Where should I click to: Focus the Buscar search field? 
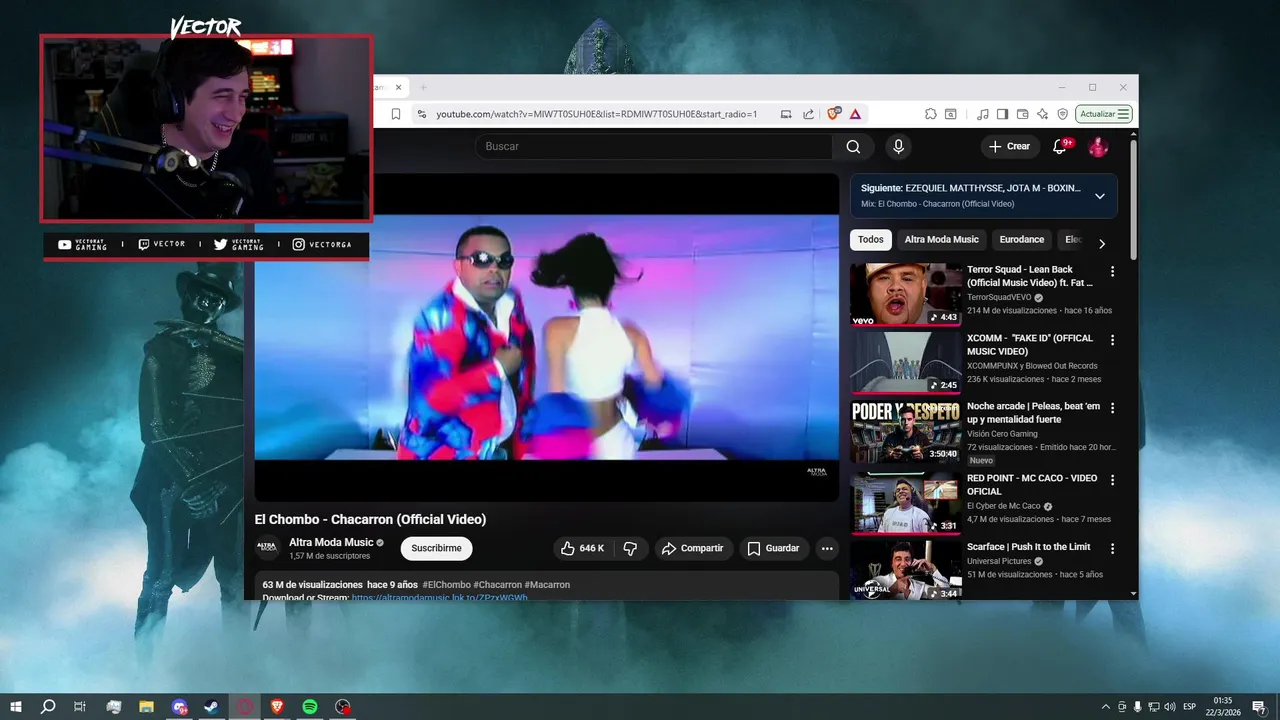click(653, 146)
